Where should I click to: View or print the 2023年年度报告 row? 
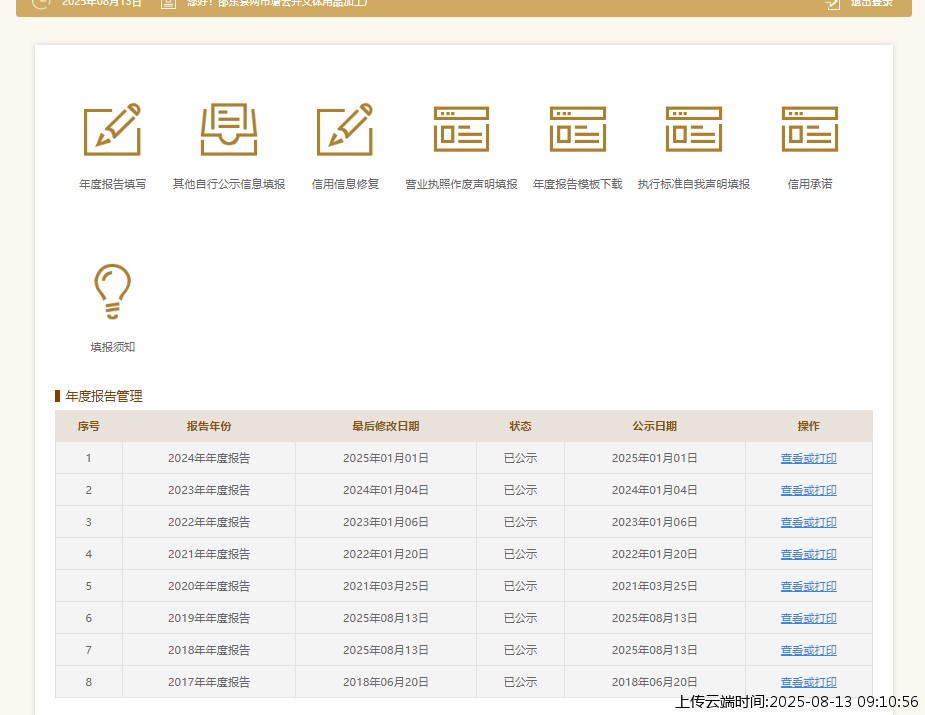808,490
